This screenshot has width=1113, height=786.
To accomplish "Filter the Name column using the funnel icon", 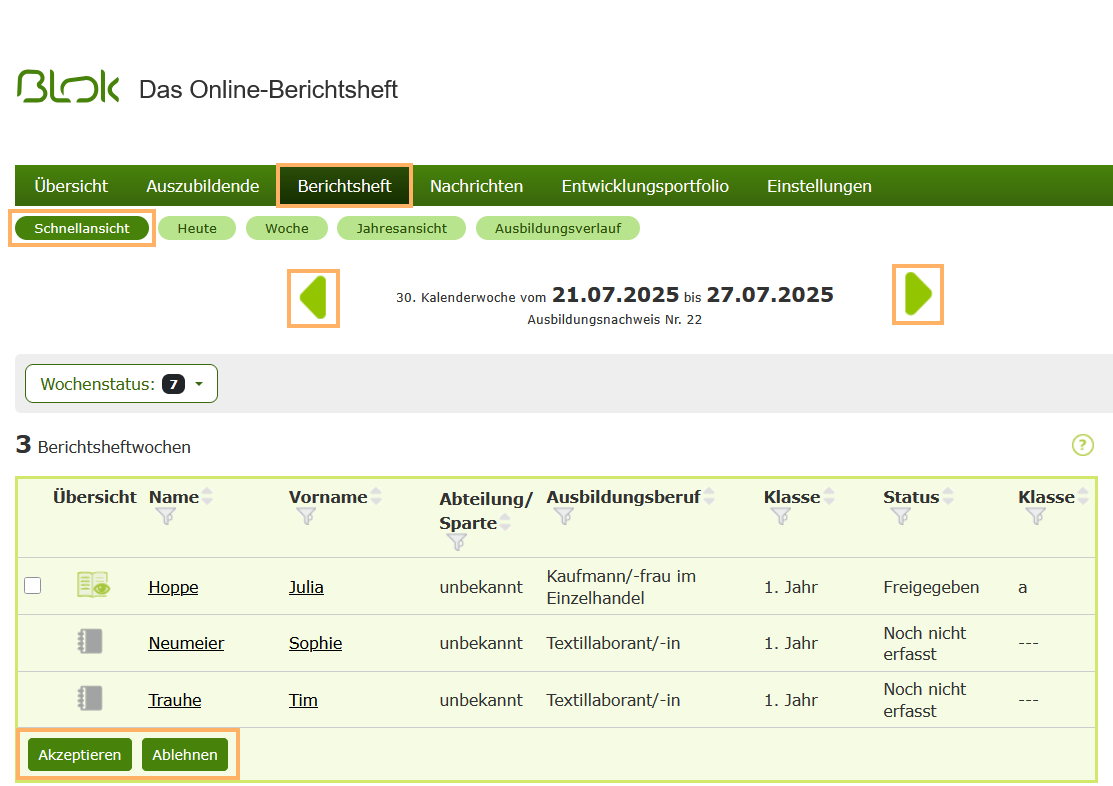I will pos(165,516).
